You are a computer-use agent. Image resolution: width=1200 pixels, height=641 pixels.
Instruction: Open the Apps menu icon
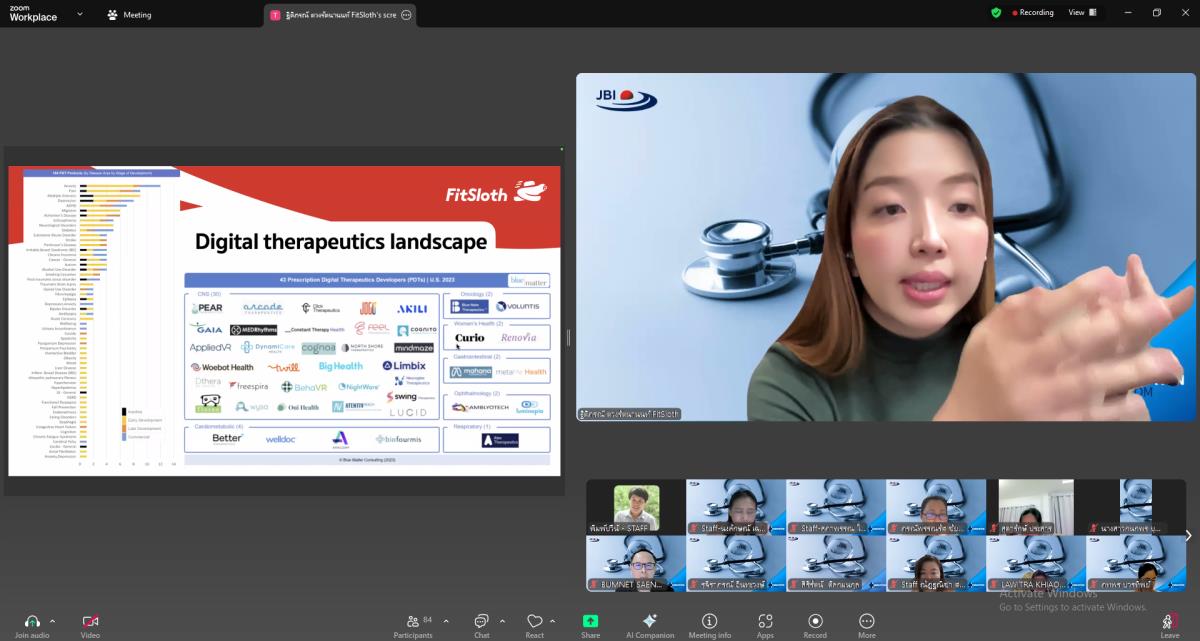tap(765, 621)
